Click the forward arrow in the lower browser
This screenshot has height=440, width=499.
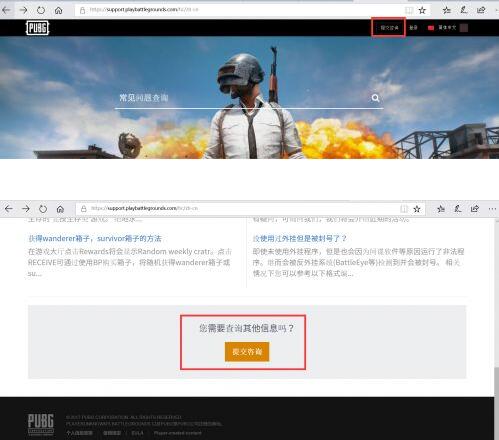26,209
